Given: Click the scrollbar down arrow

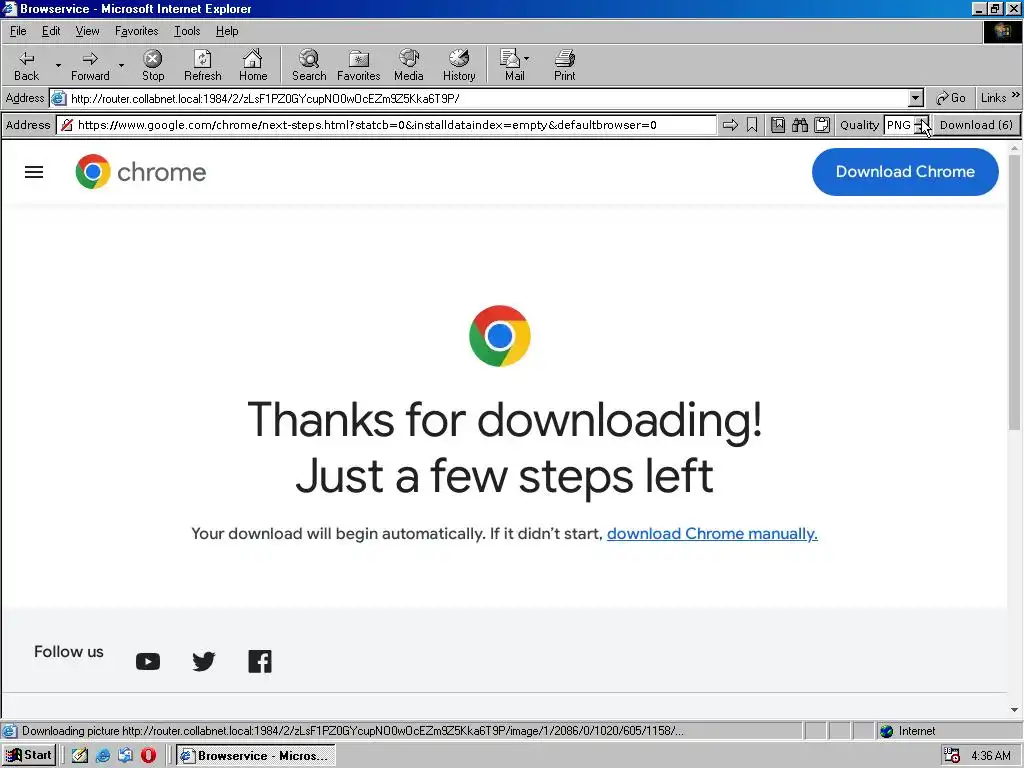Looking at the screenshot, I should (1014, 710).
